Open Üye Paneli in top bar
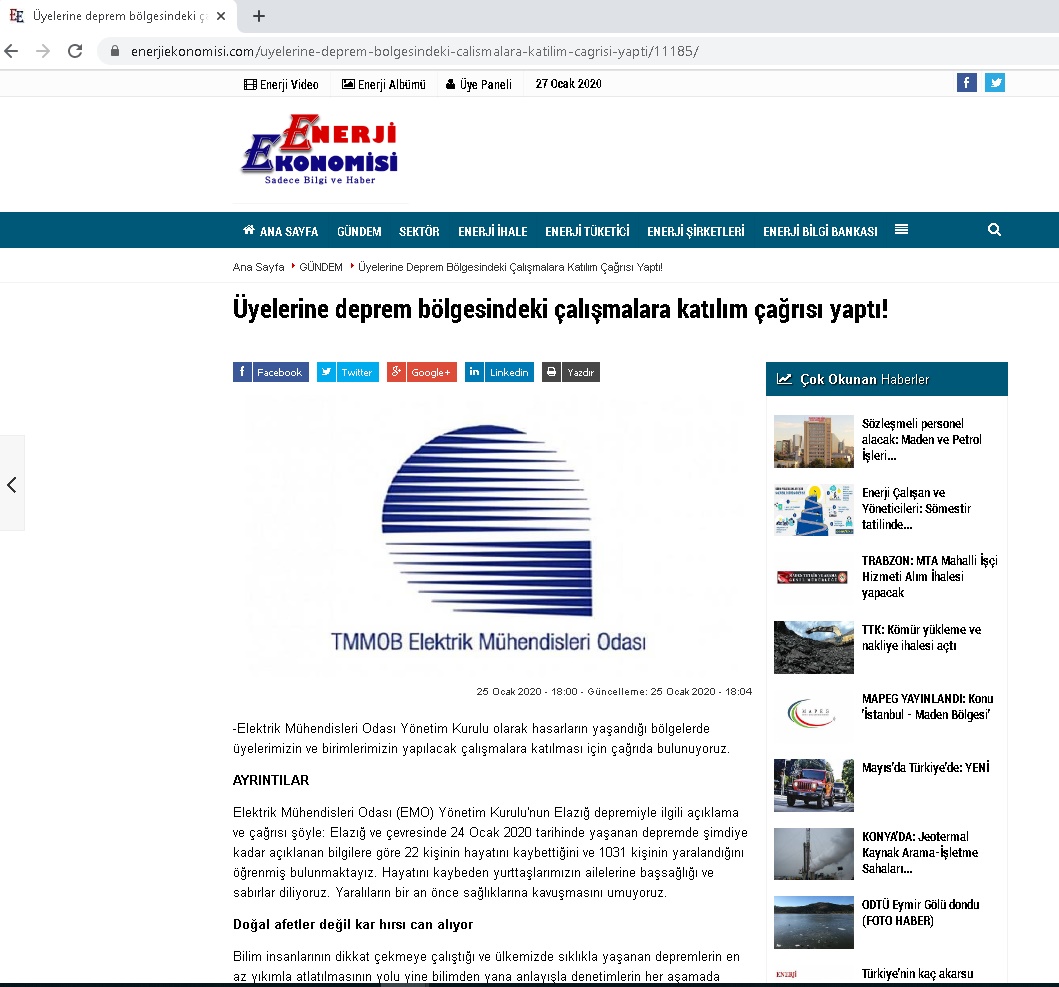 coord(479,84)
